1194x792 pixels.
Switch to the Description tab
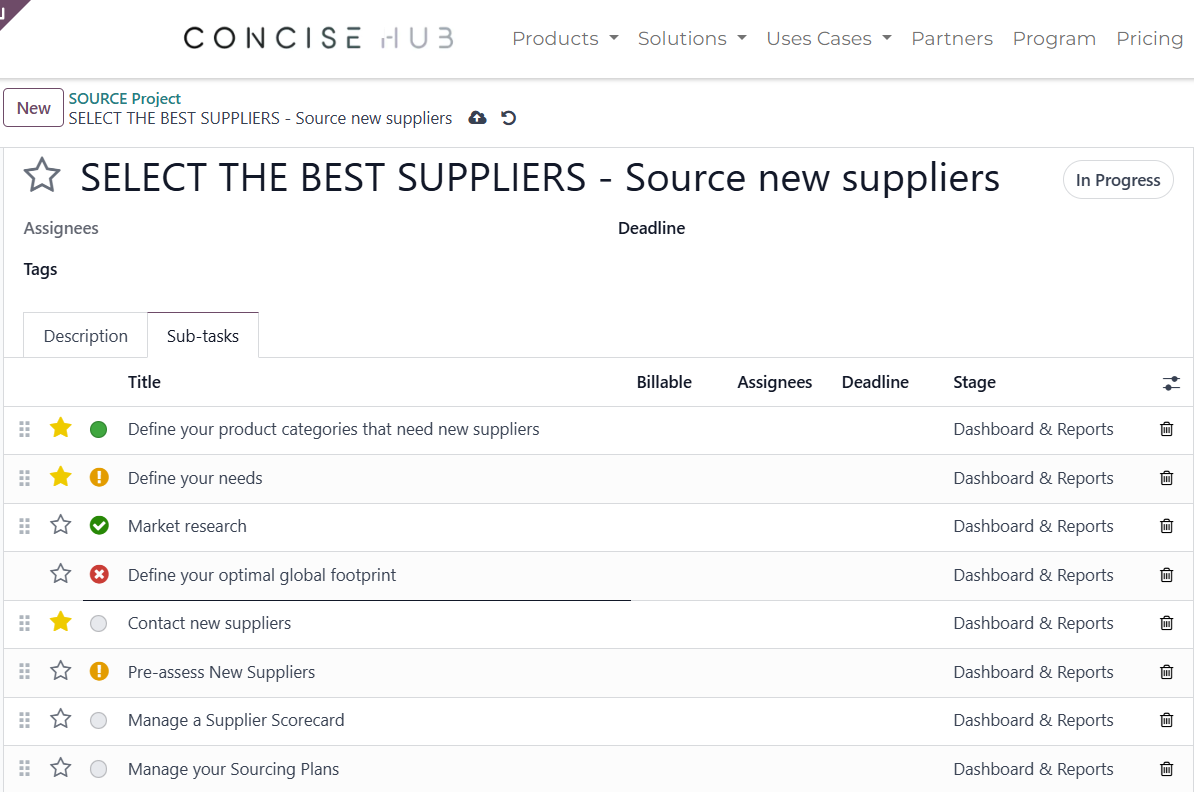pos(85,336)
